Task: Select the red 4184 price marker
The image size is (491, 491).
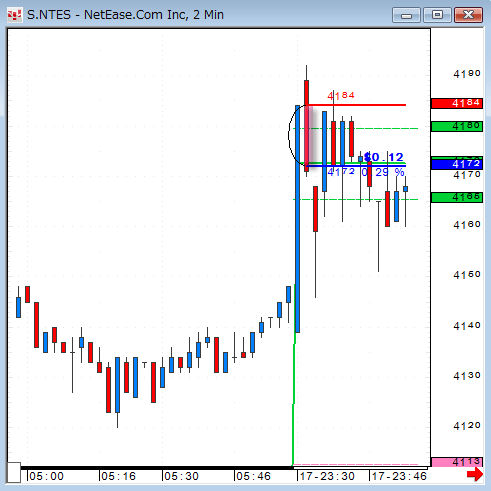Action: (x=457, y=103)
